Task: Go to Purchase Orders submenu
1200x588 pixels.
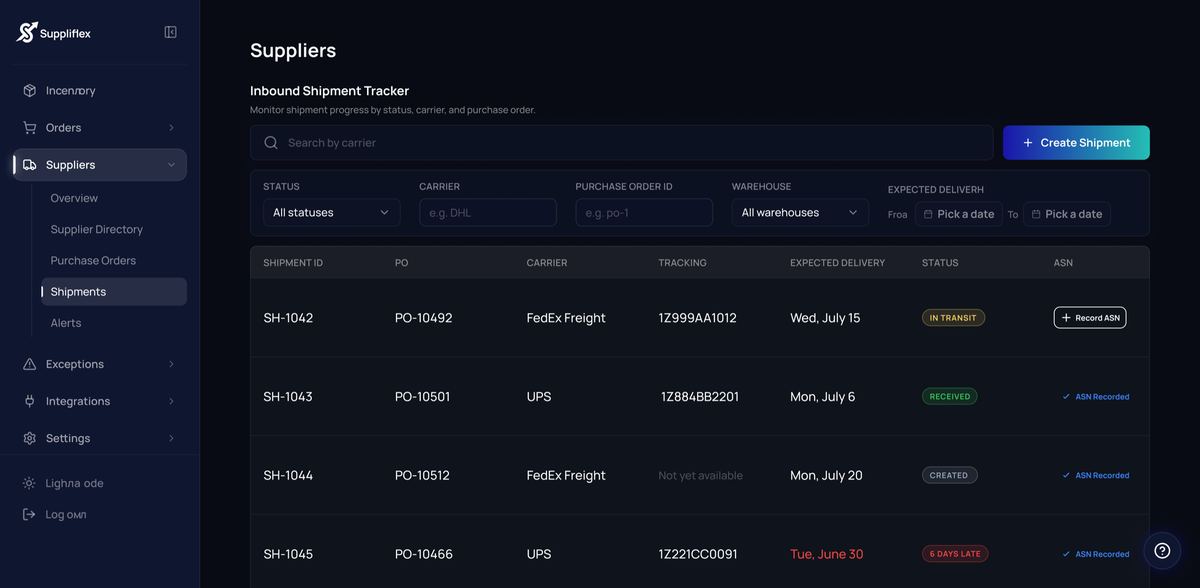Action: tap(93, 260)
